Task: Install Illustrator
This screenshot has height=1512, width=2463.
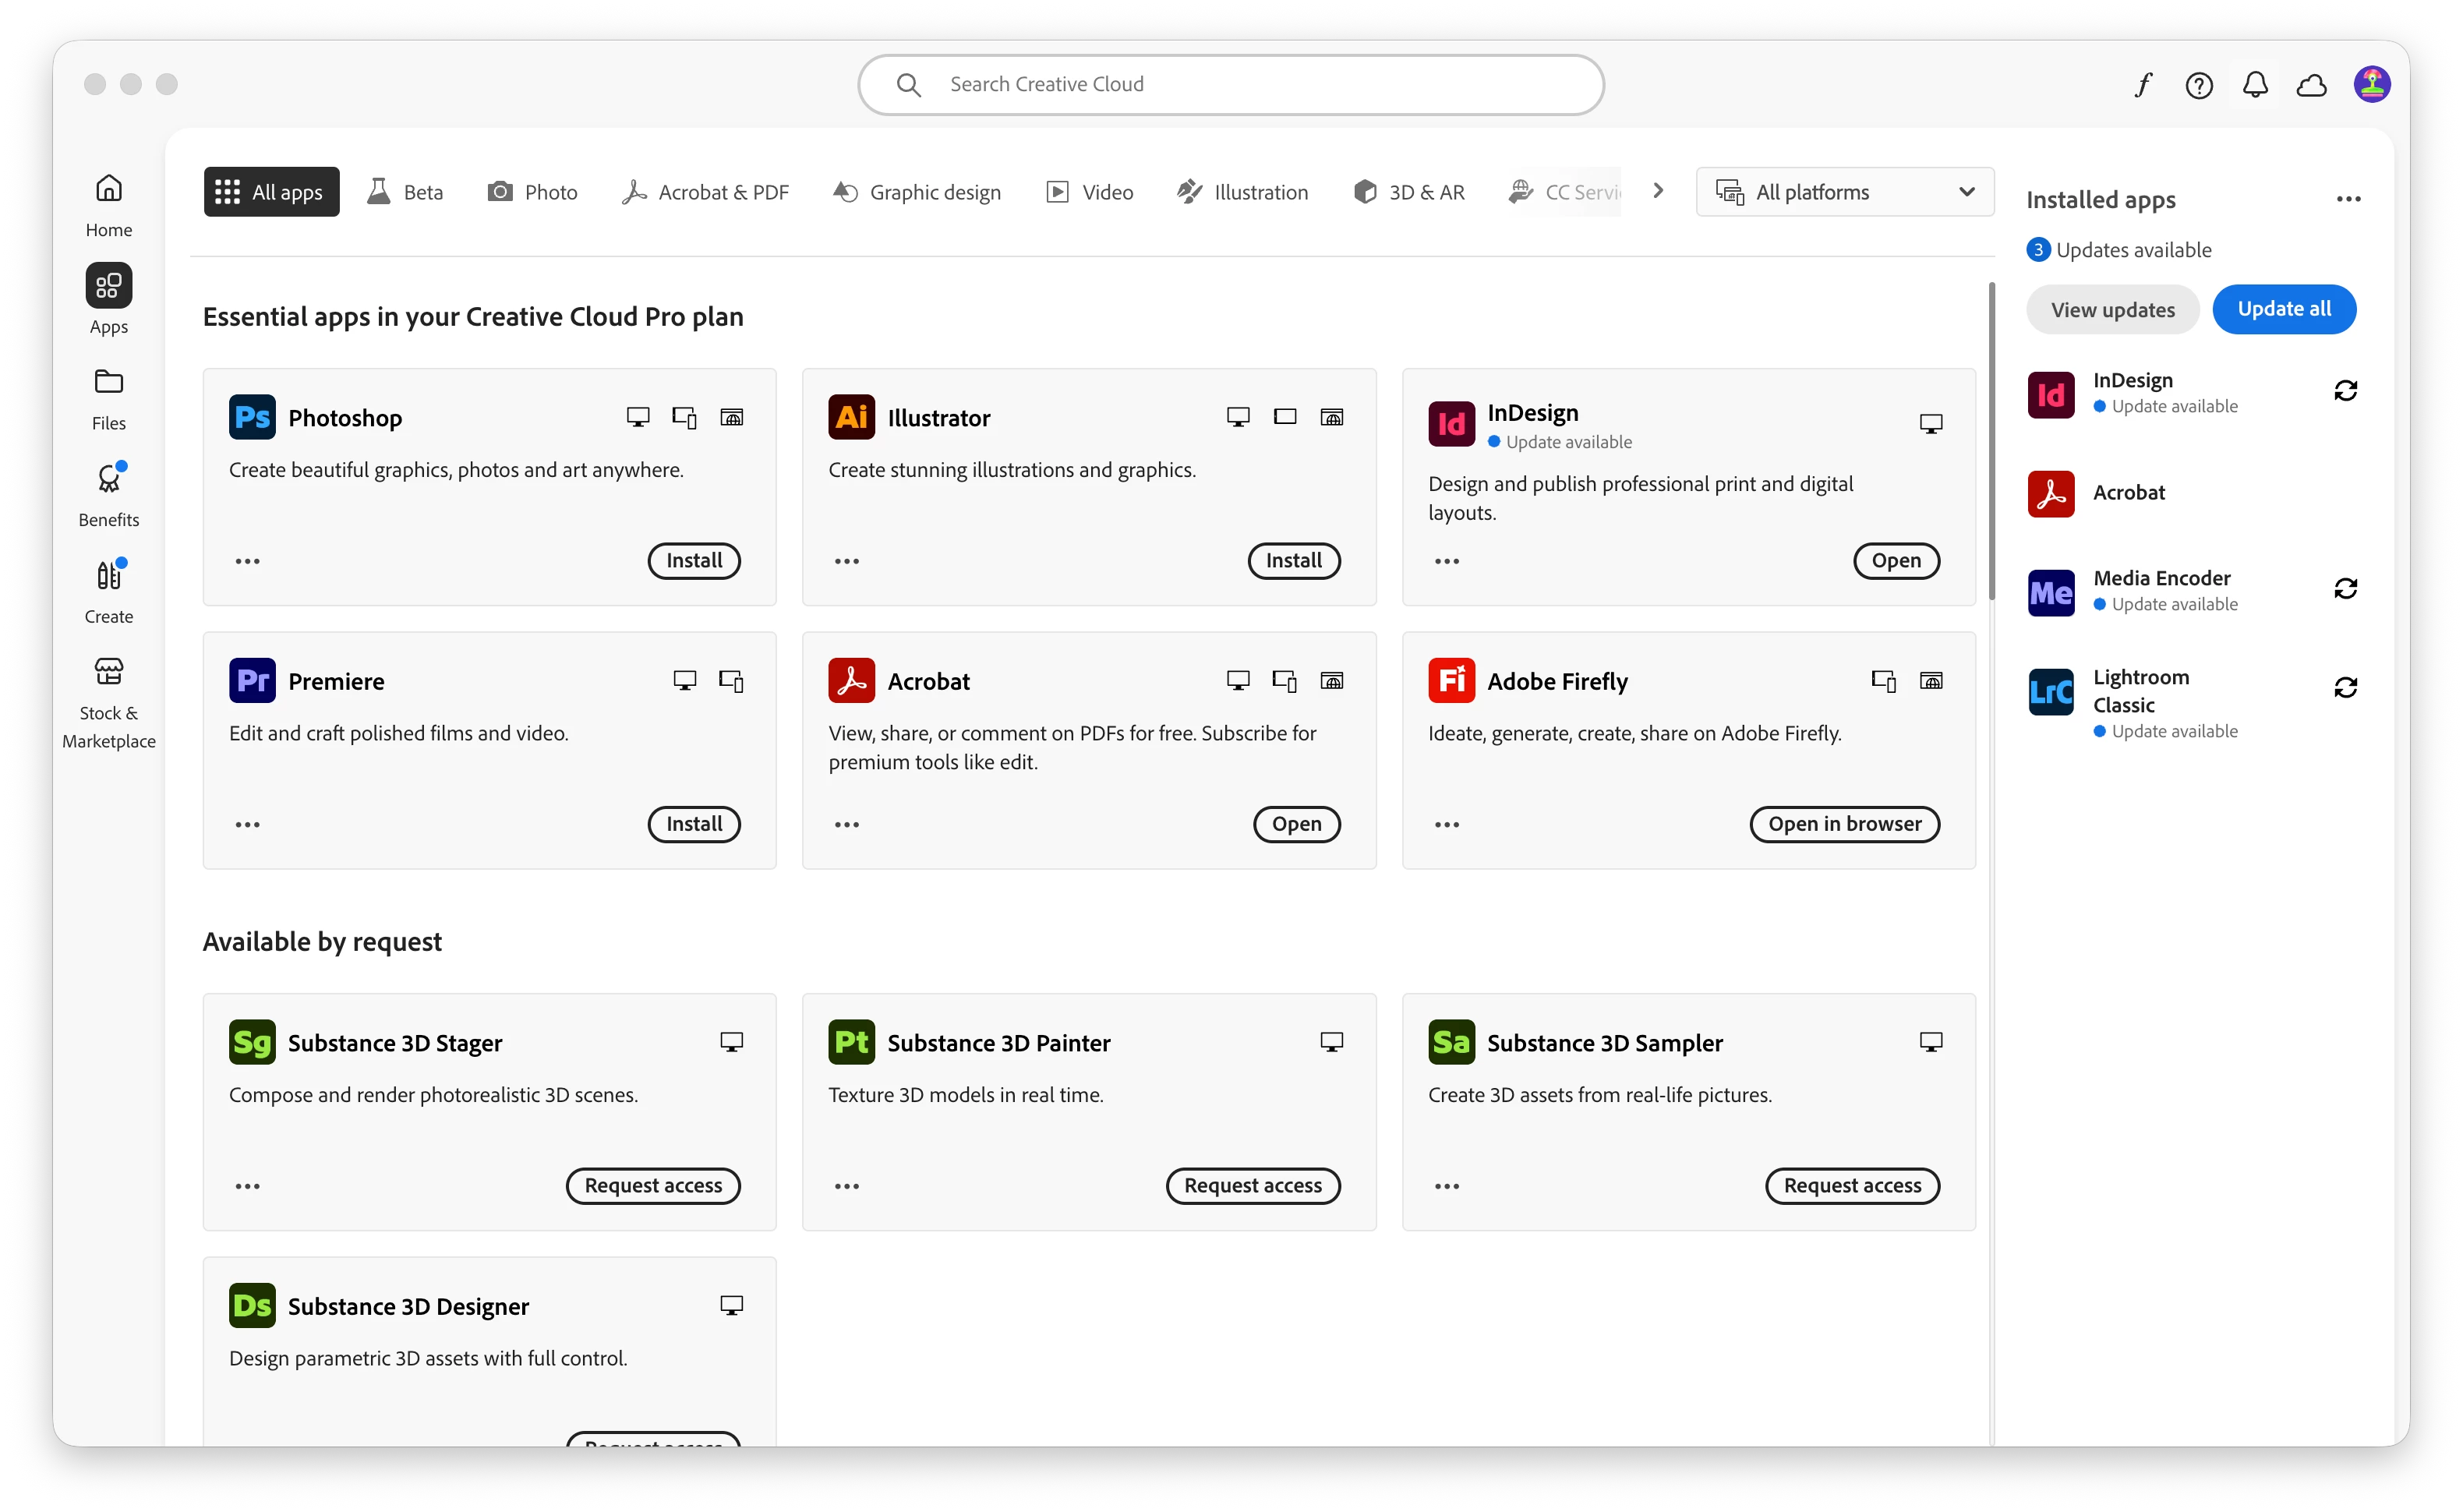Action: [x=1294, y=561]
